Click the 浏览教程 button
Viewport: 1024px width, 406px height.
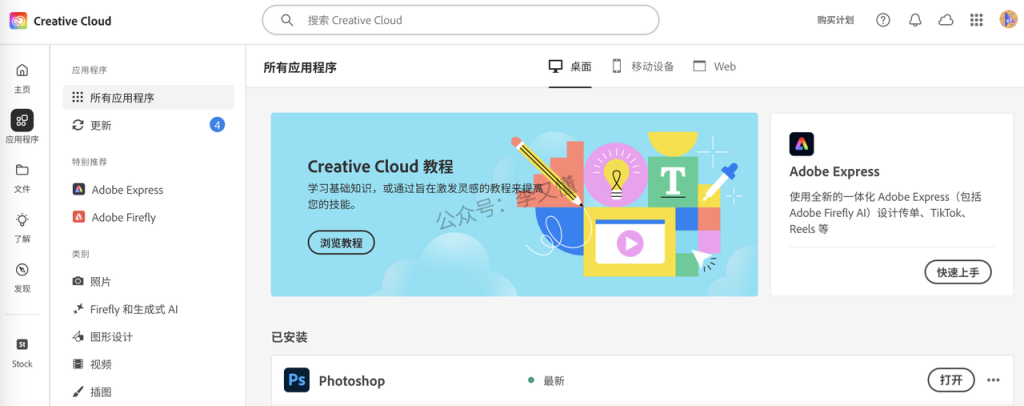pyautogui.click(x=341, y=242)
